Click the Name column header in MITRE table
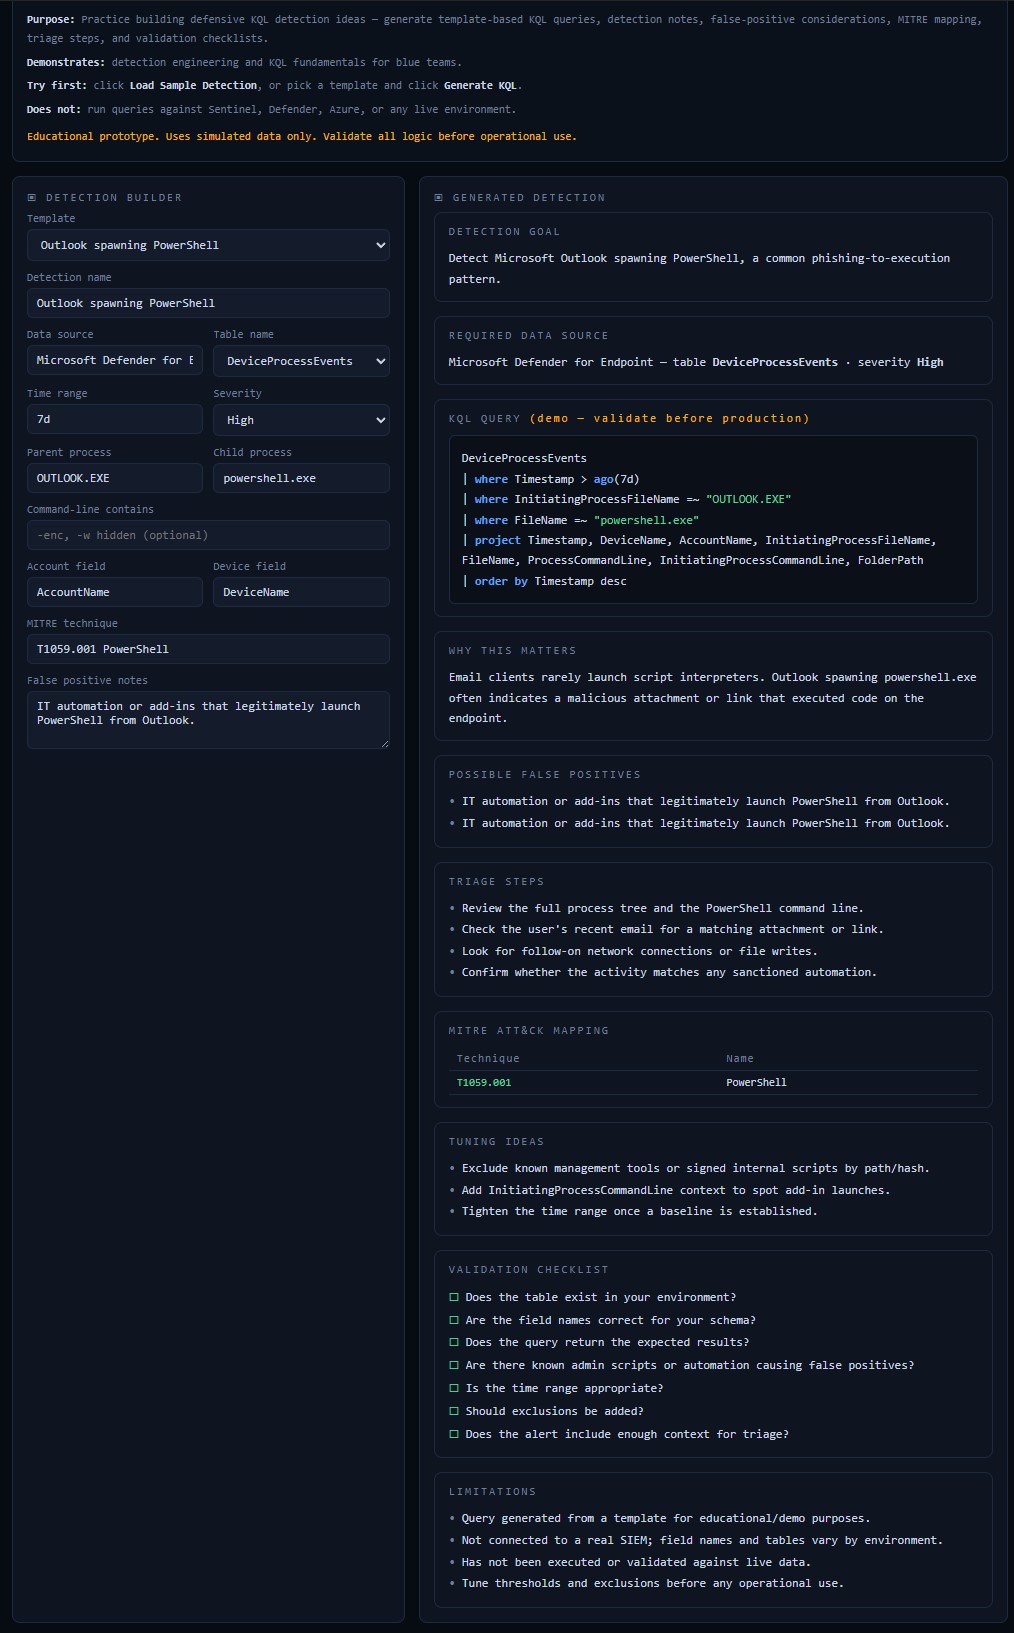Viewport: 1014px width, 1633px height. click(740, 1058)
